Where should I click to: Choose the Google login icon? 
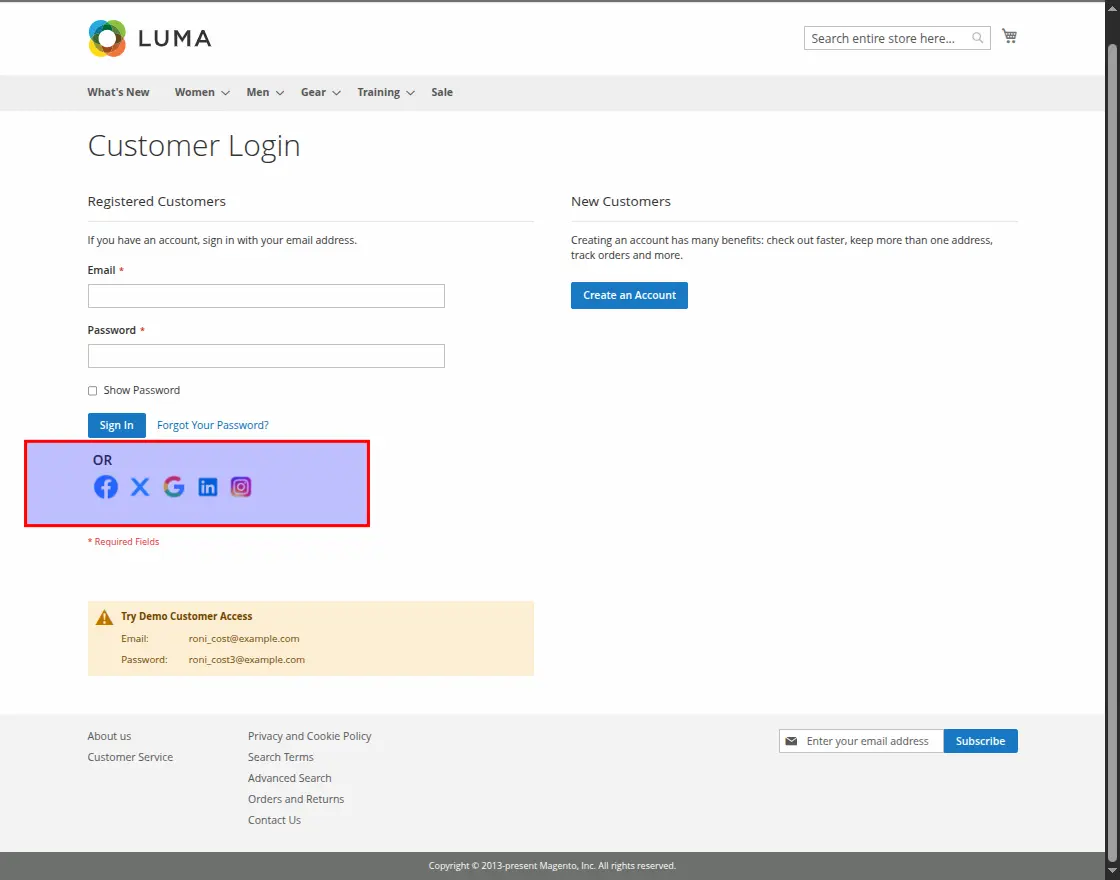coord(174,487)
